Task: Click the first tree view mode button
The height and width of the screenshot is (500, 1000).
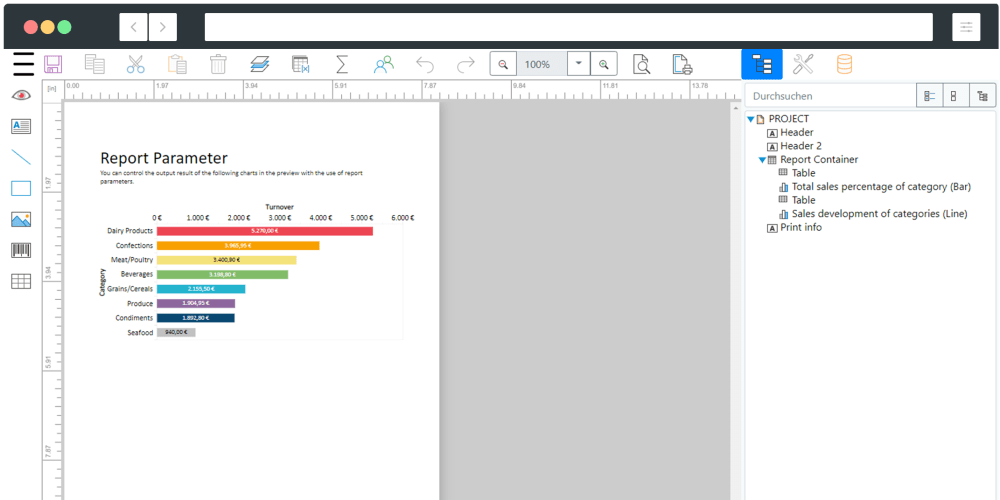Action: [929, 96]
